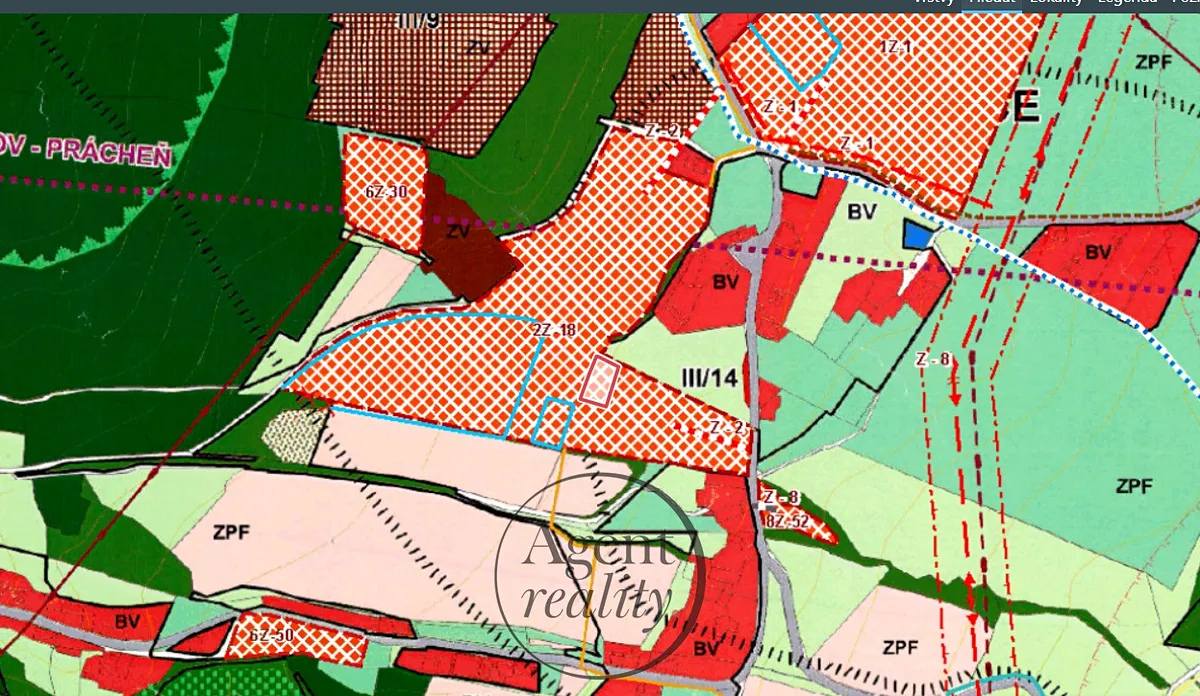Open the Vrstvy tab in top bar
1200x696 pixels.
[932, 3]
